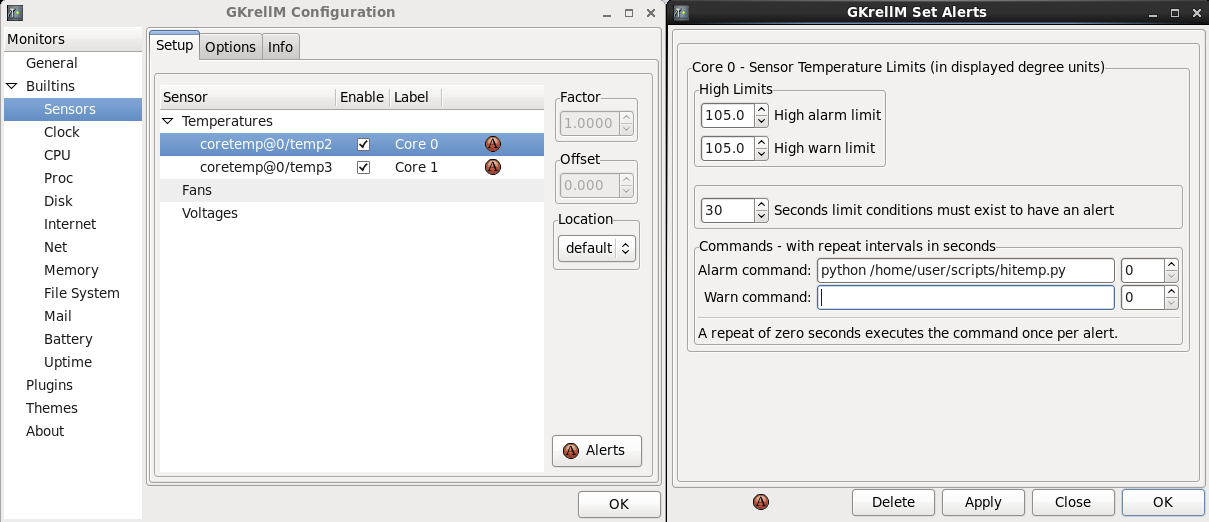Select About in Monitors tree
This screenshot has width=1209, height=522.
coord(45,431)
